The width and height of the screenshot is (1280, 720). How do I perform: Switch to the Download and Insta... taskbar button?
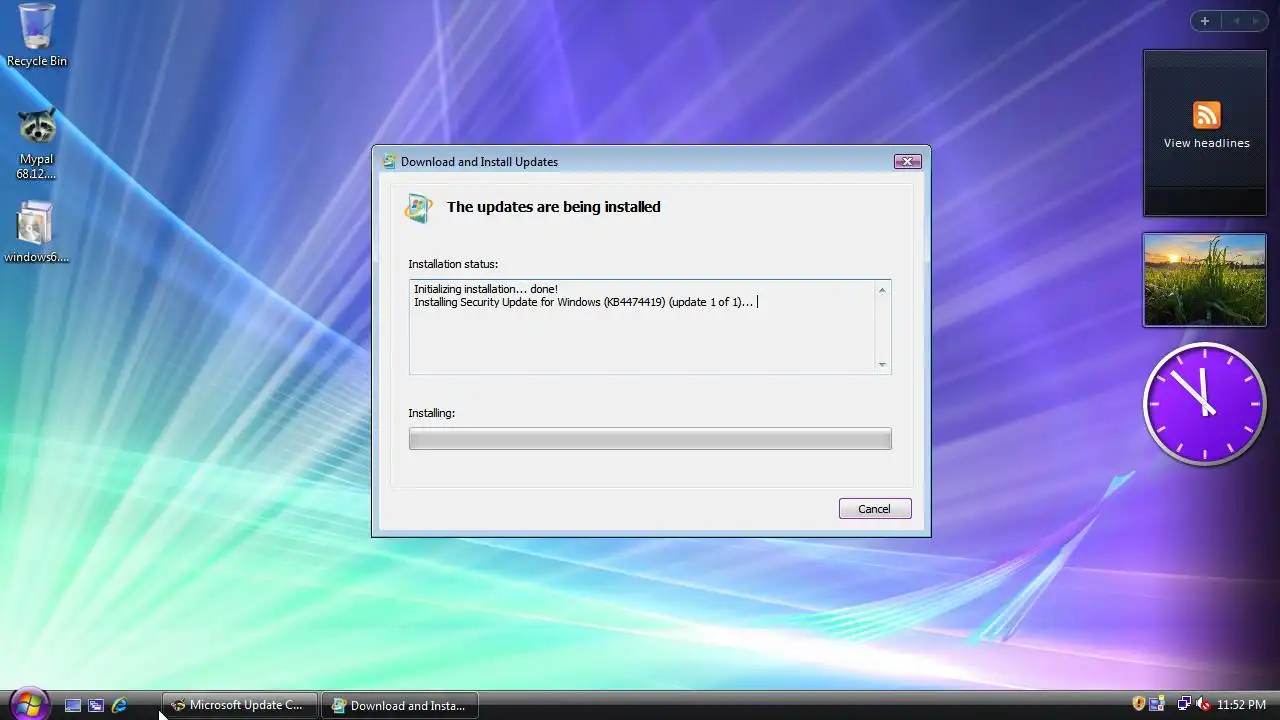coord(400,705)
